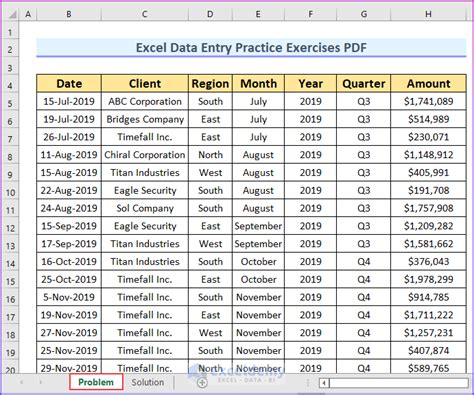474x395 pixels.
Task: Click the amount '$405,991'
Action: [428, 173]
